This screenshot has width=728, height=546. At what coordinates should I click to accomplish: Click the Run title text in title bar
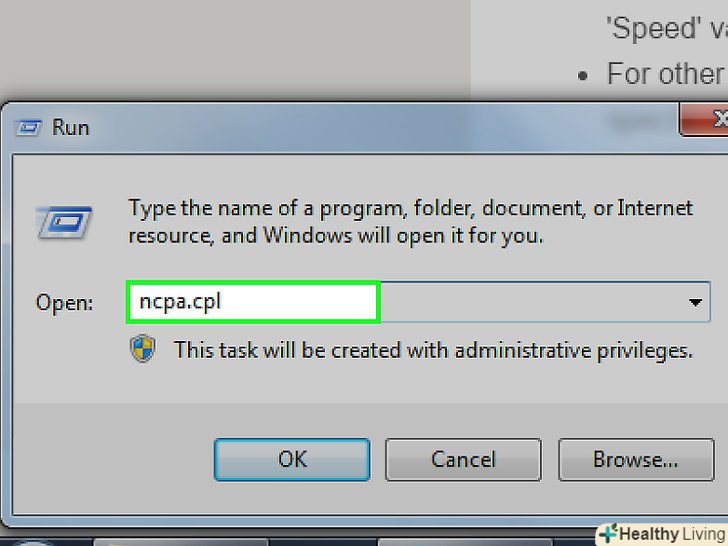[70, 127]
